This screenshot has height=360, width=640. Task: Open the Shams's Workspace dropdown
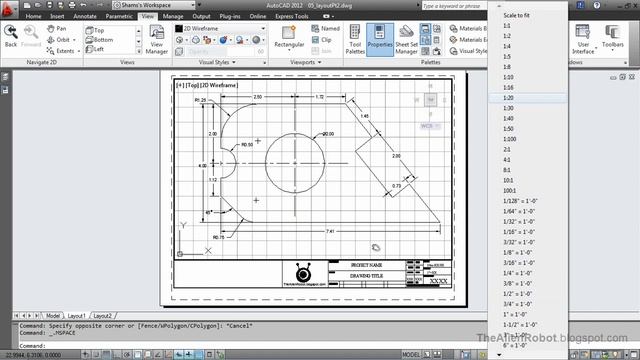(154, 5)
